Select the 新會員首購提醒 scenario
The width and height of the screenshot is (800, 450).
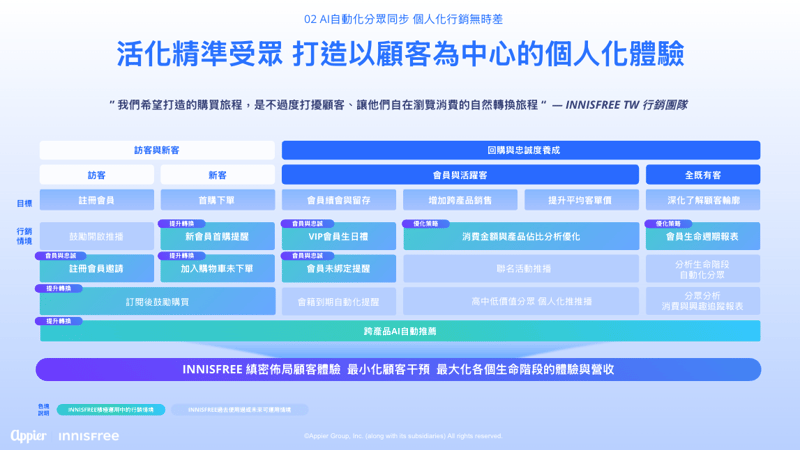217,238
